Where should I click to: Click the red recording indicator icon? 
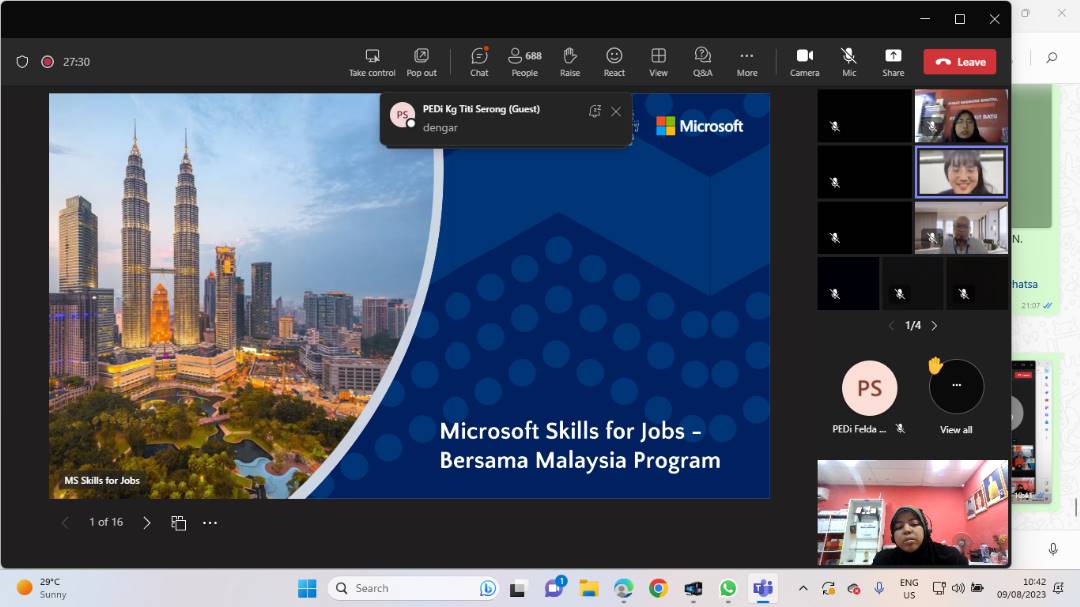[48, 62]
